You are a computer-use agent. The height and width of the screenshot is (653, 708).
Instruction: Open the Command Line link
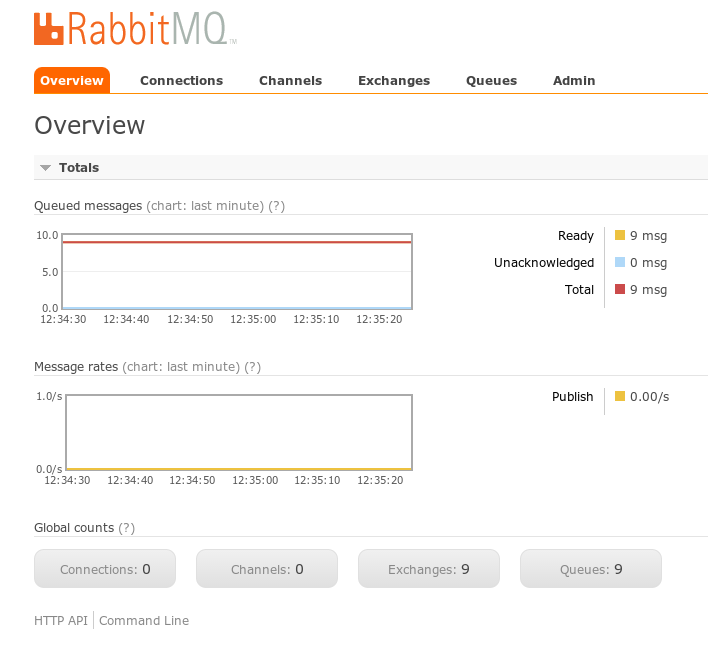[x=144, y=620]
